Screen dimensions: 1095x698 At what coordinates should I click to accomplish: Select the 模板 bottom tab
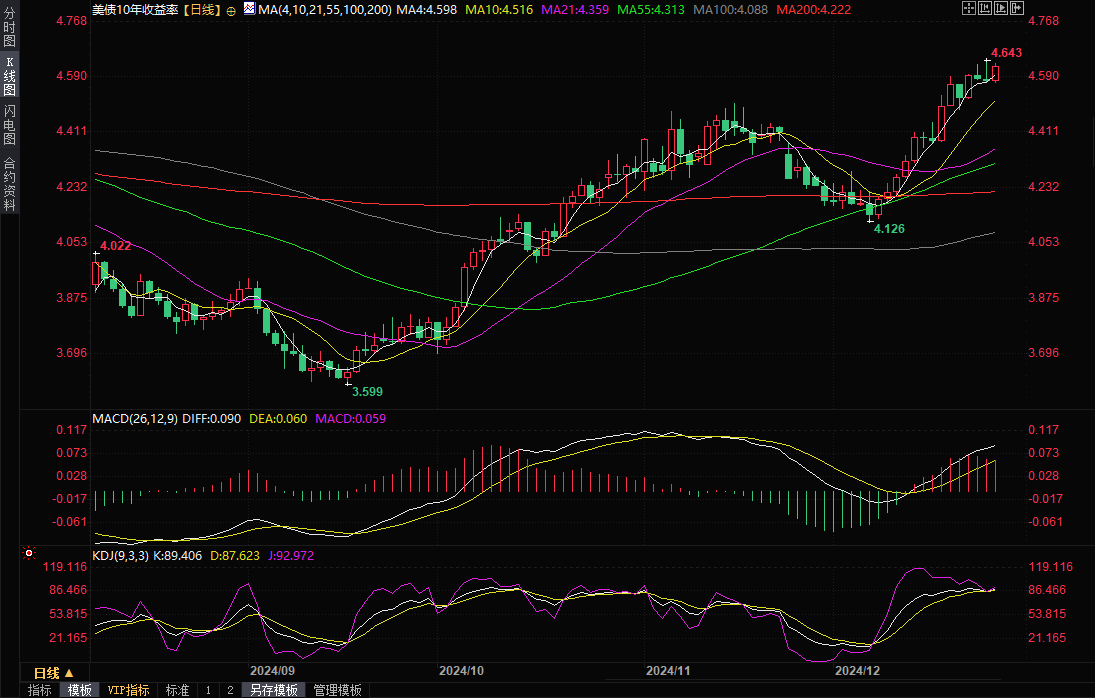tap(79, 690)
